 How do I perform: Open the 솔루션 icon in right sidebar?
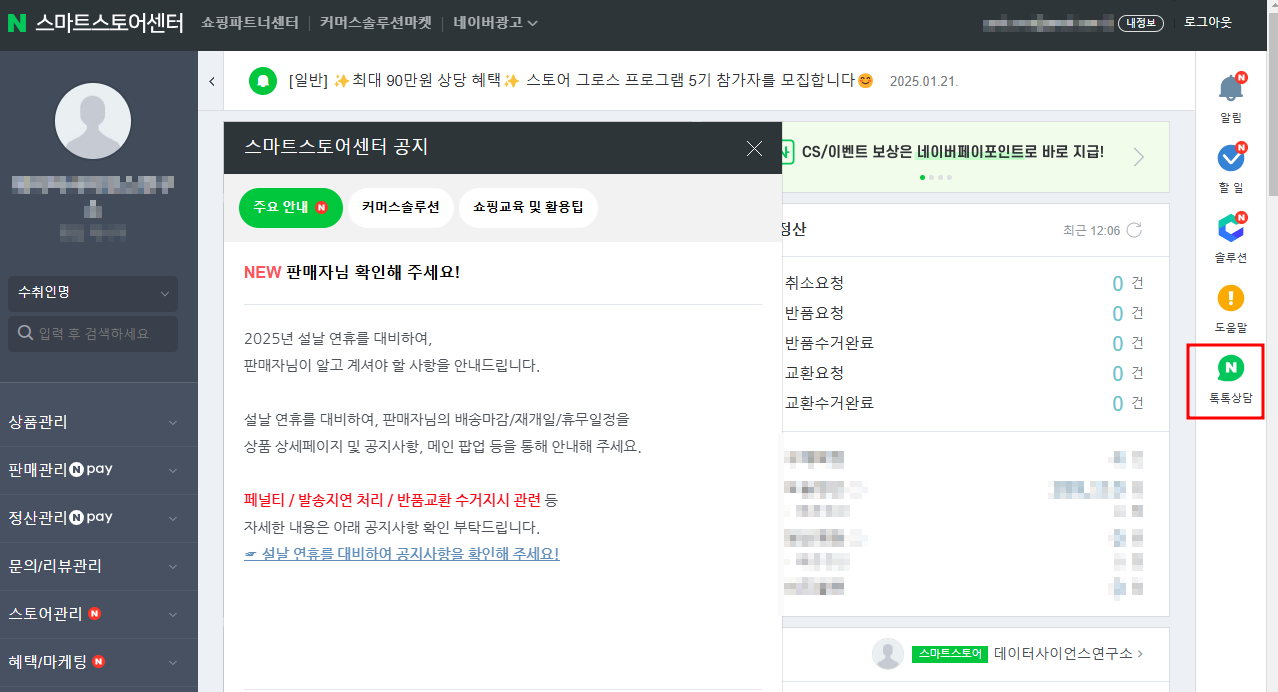click(1231, 228)
